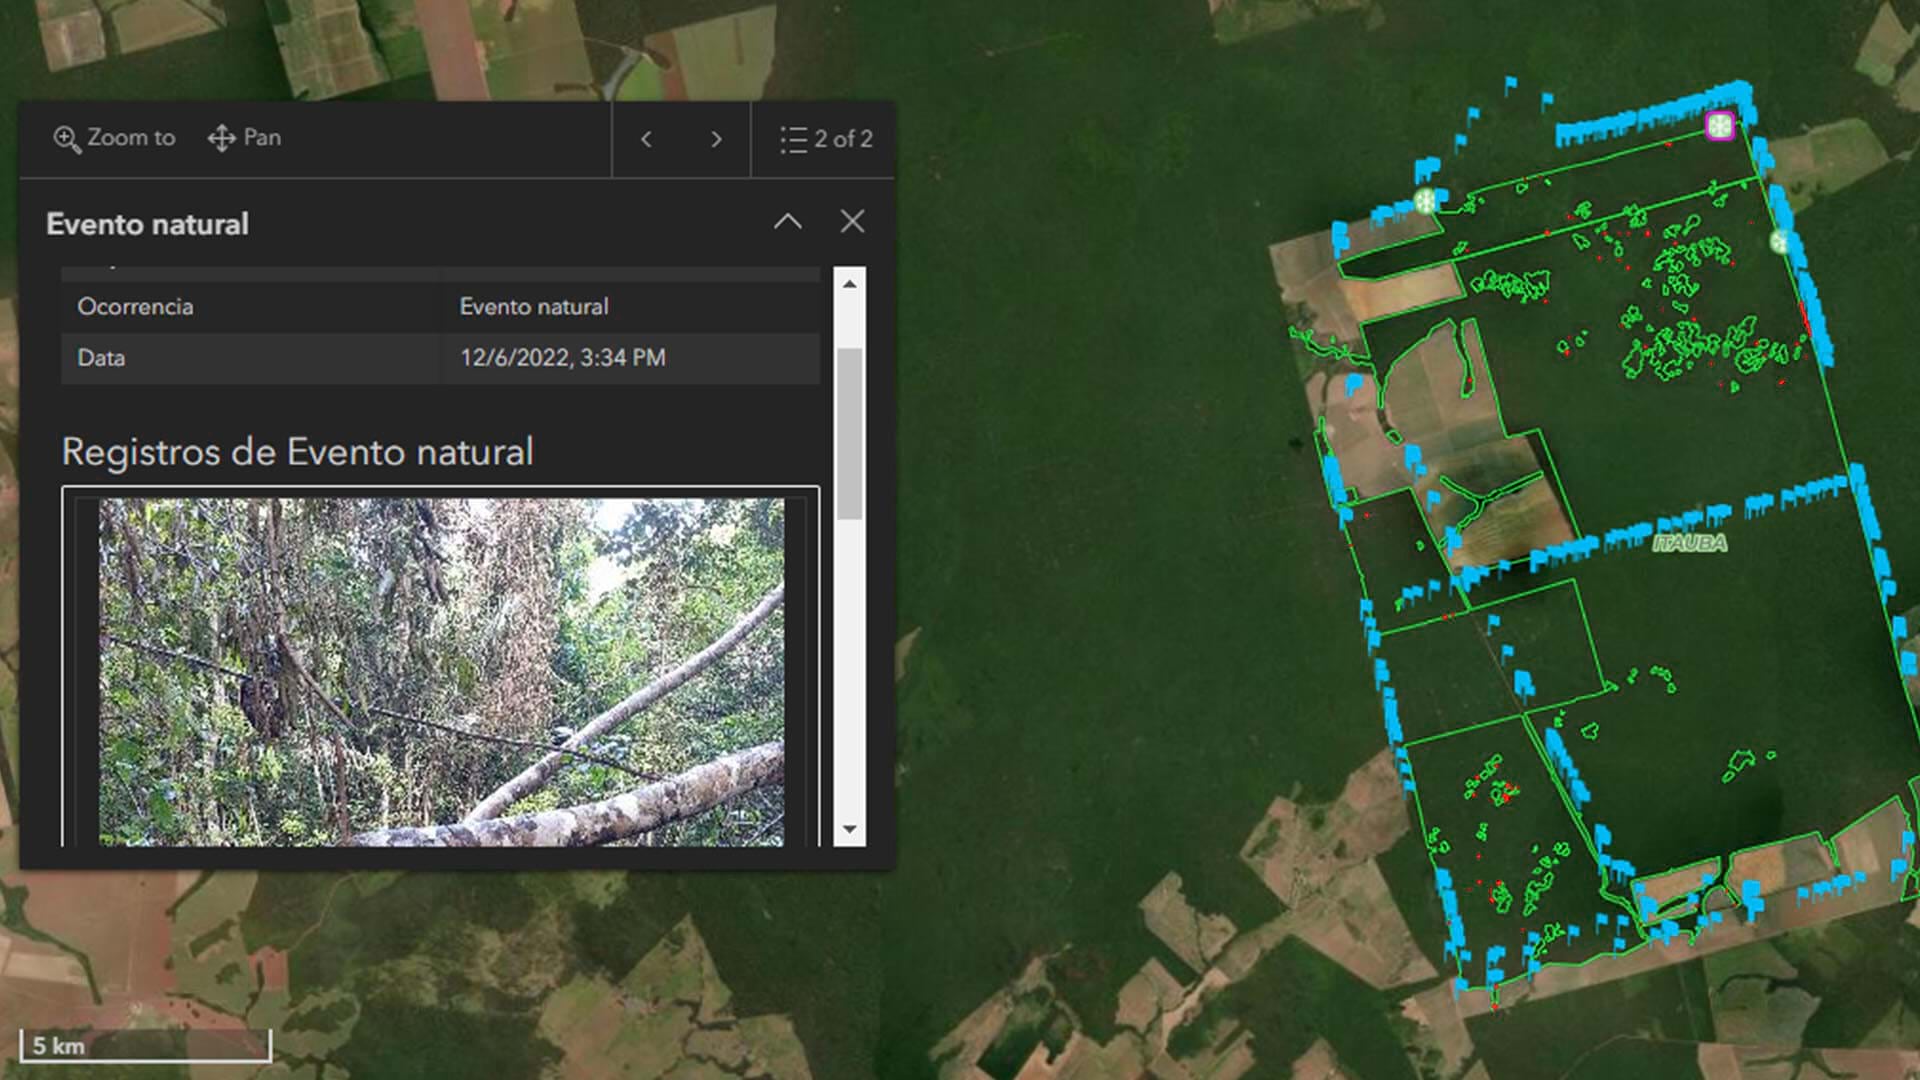Click the 5 km scale bar

click(x=145, y=1046)
